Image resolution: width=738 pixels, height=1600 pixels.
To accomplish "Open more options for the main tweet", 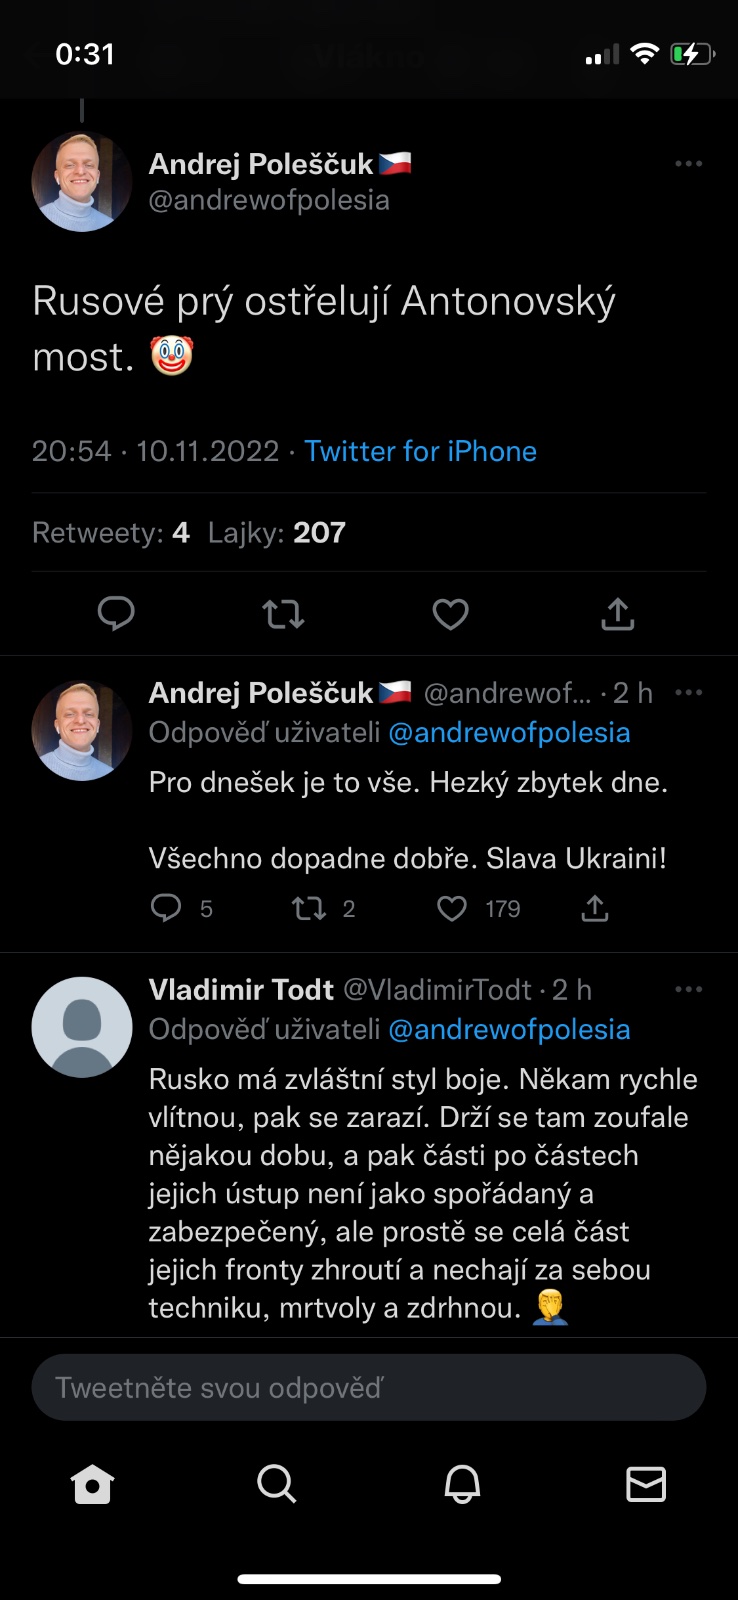I will [689, 164].
